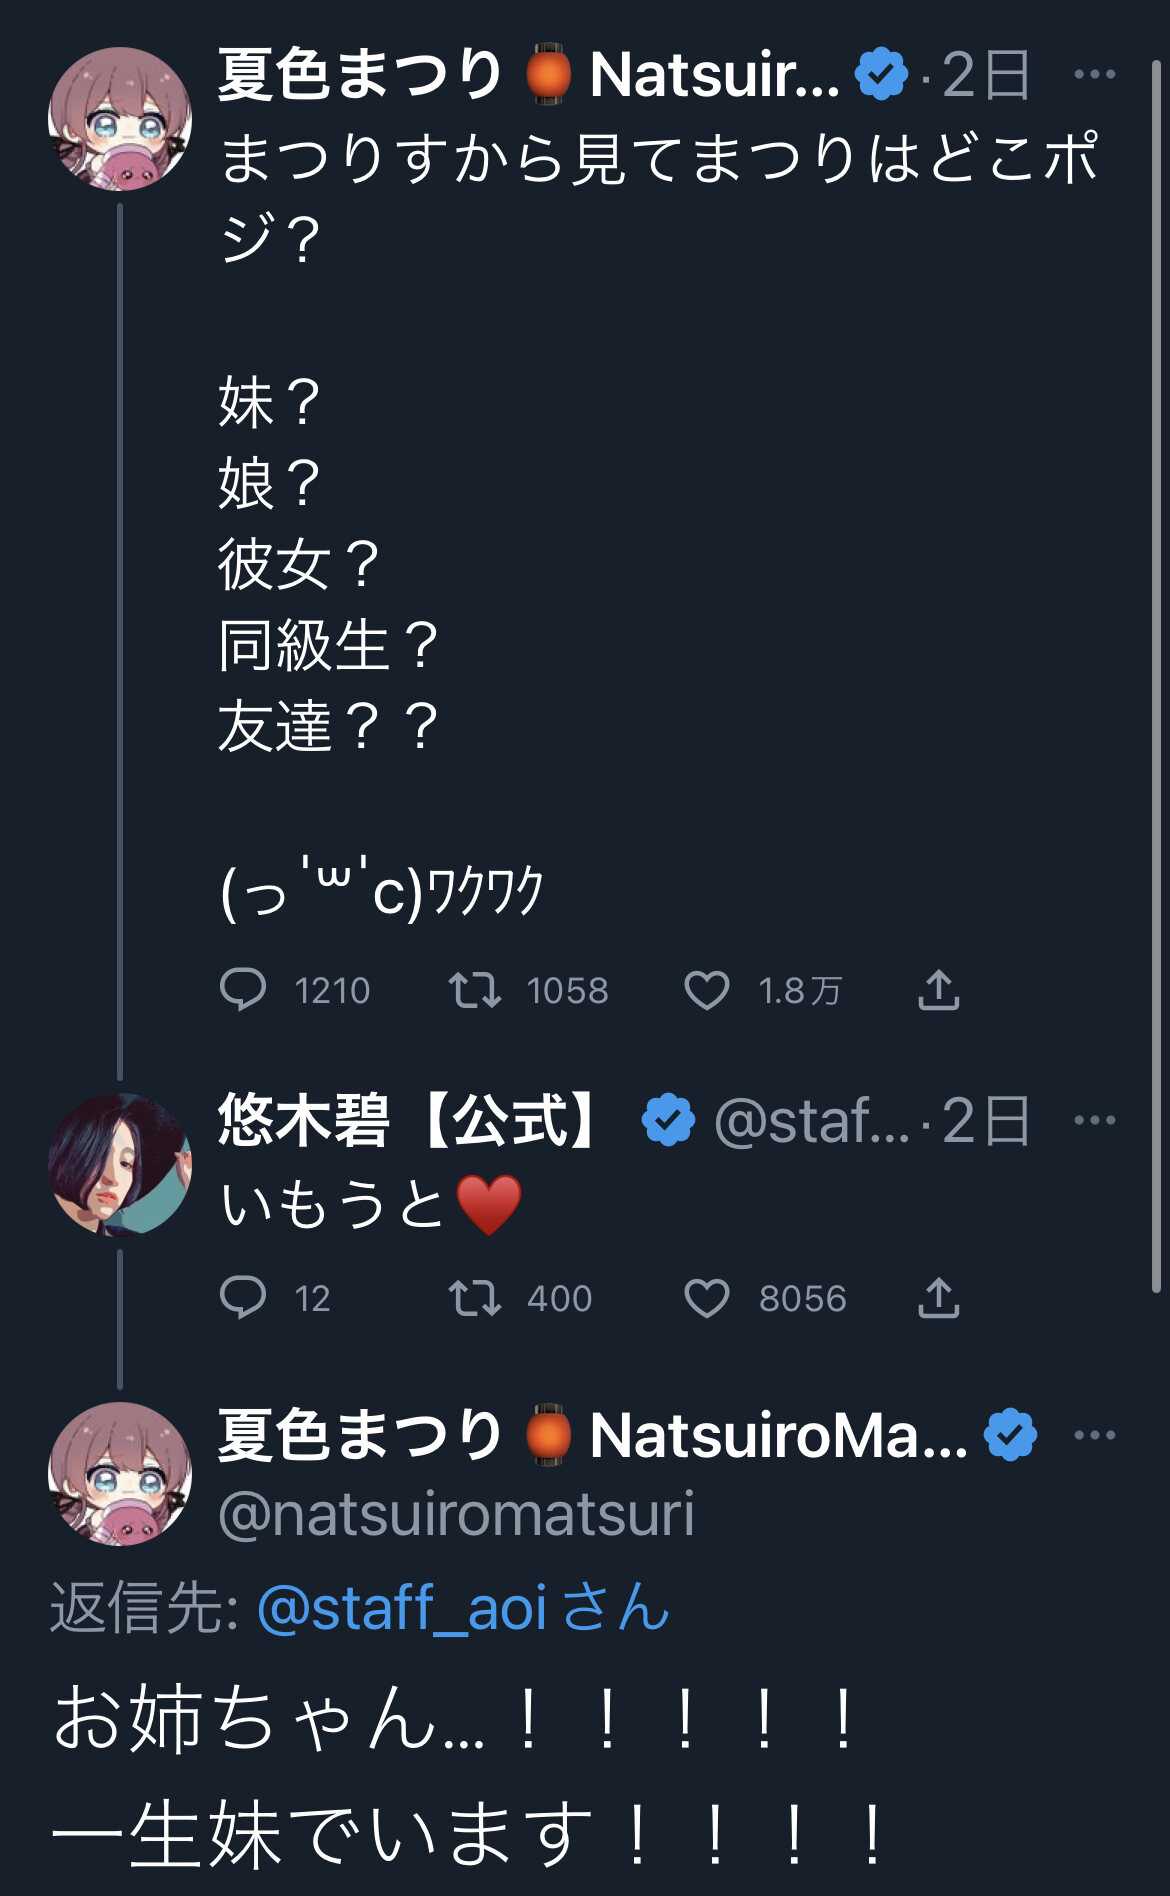The width and height of the screenshot is (1170, 1896).
Task: Tap the 悠木碧【公式】 display name
Action: (410, 1120)
